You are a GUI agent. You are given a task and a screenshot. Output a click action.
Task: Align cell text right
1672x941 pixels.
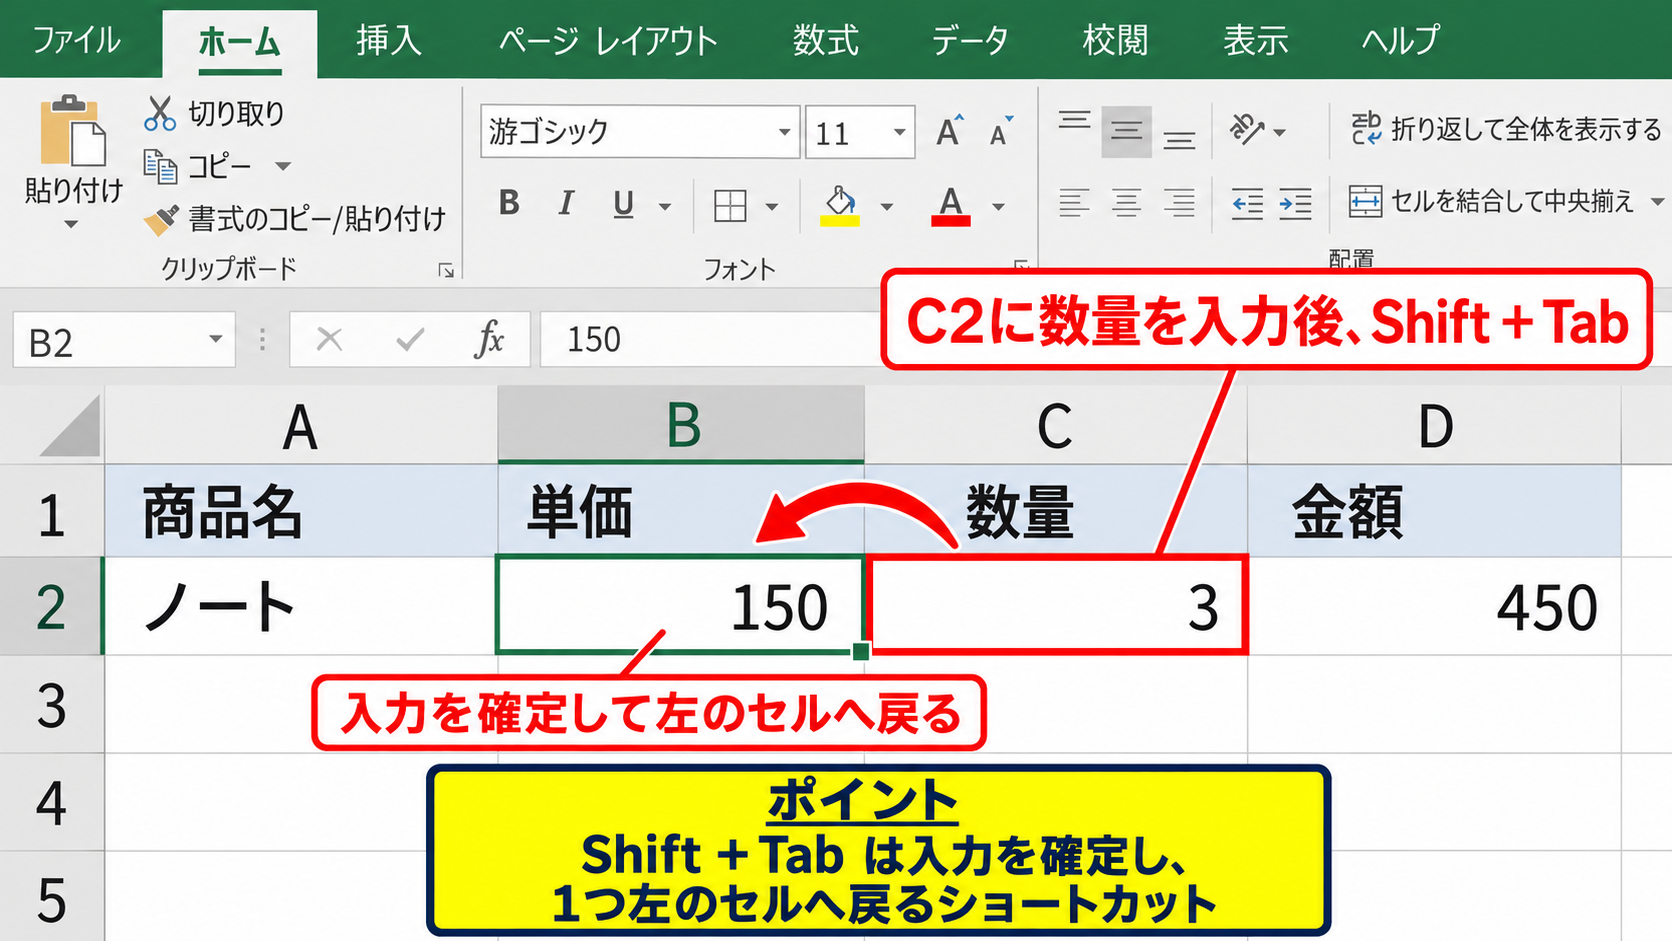pos(1180,203)
